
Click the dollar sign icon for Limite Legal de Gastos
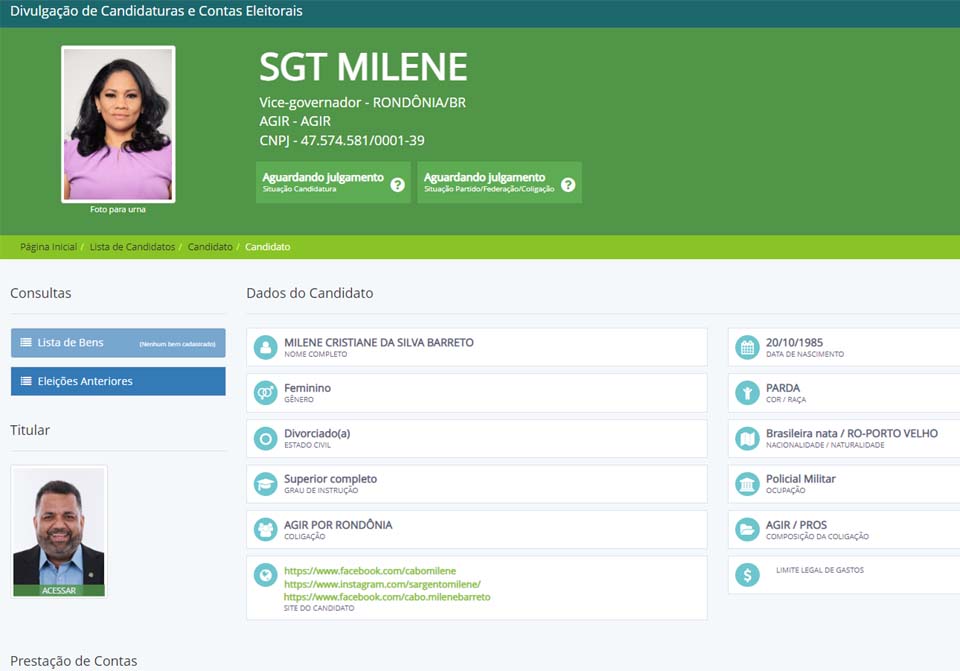[x=746, y=575]
